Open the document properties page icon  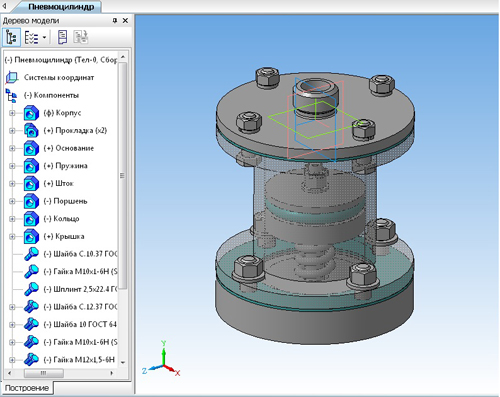point(62,37)
